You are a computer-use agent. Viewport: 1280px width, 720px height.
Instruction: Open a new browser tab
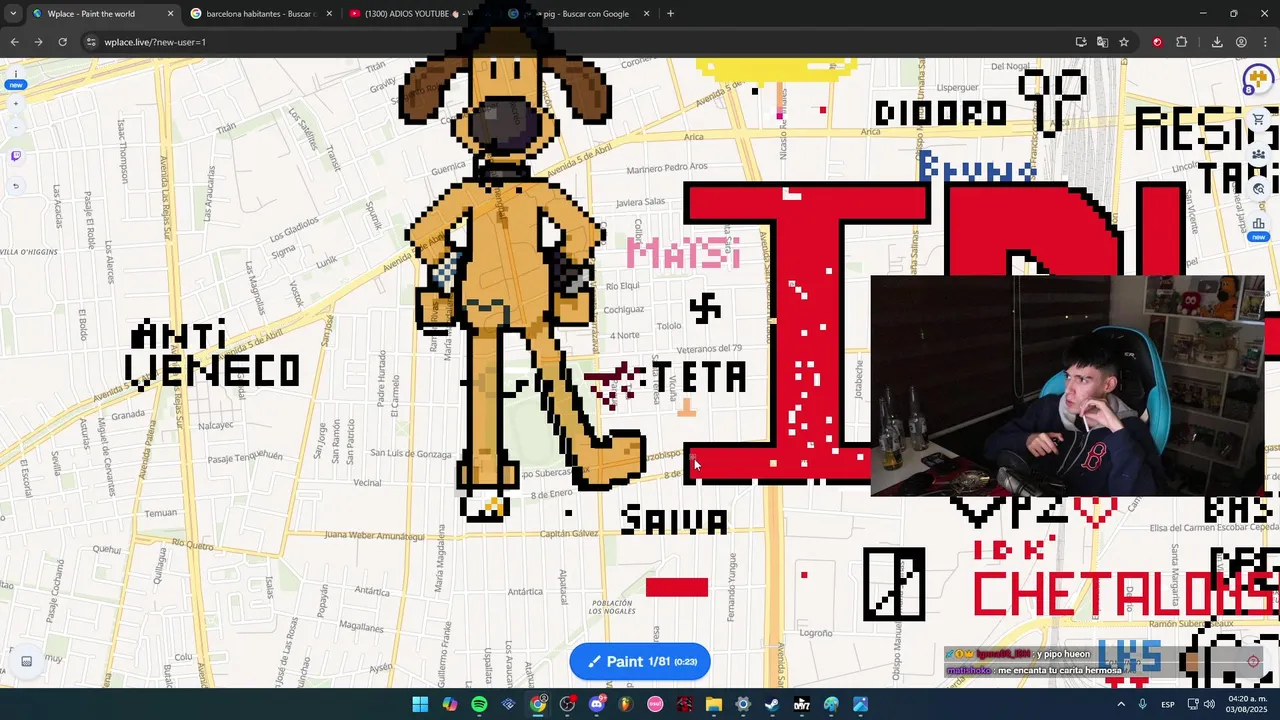(670, 14)
